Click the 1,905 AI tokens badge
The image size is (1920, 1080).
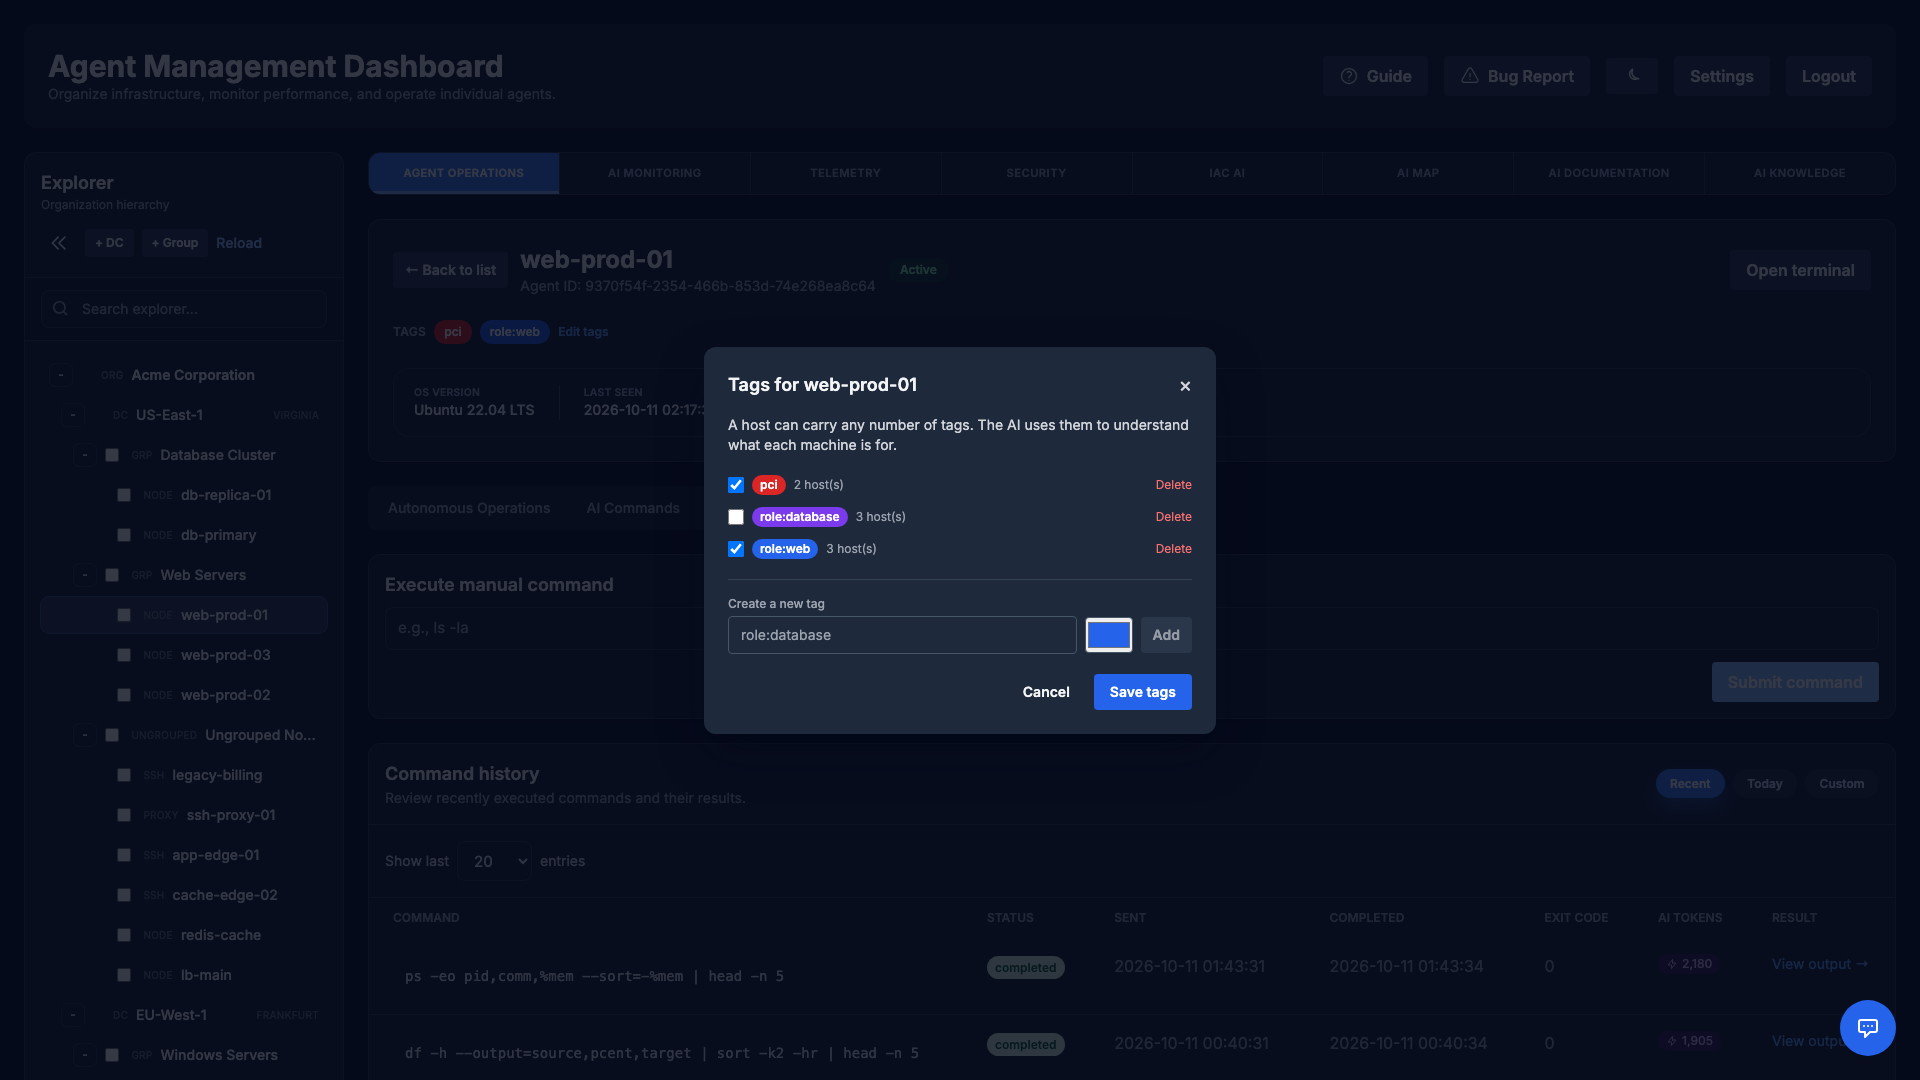(x=1689, y=1041)
